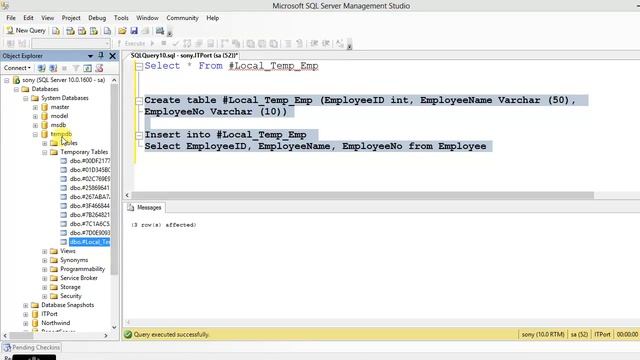Open the Project menu
The height and width of the screenshot is (360, 640).
(x=71, y=18)
